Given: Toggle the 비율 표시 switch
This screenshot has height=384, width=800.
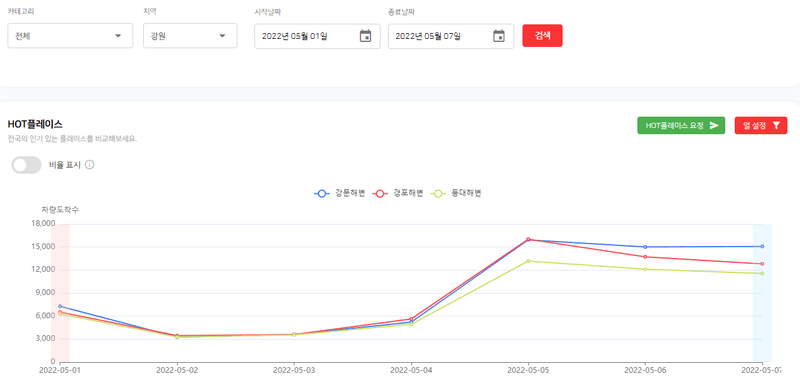Looking at the screenshot, I should 26,165.
